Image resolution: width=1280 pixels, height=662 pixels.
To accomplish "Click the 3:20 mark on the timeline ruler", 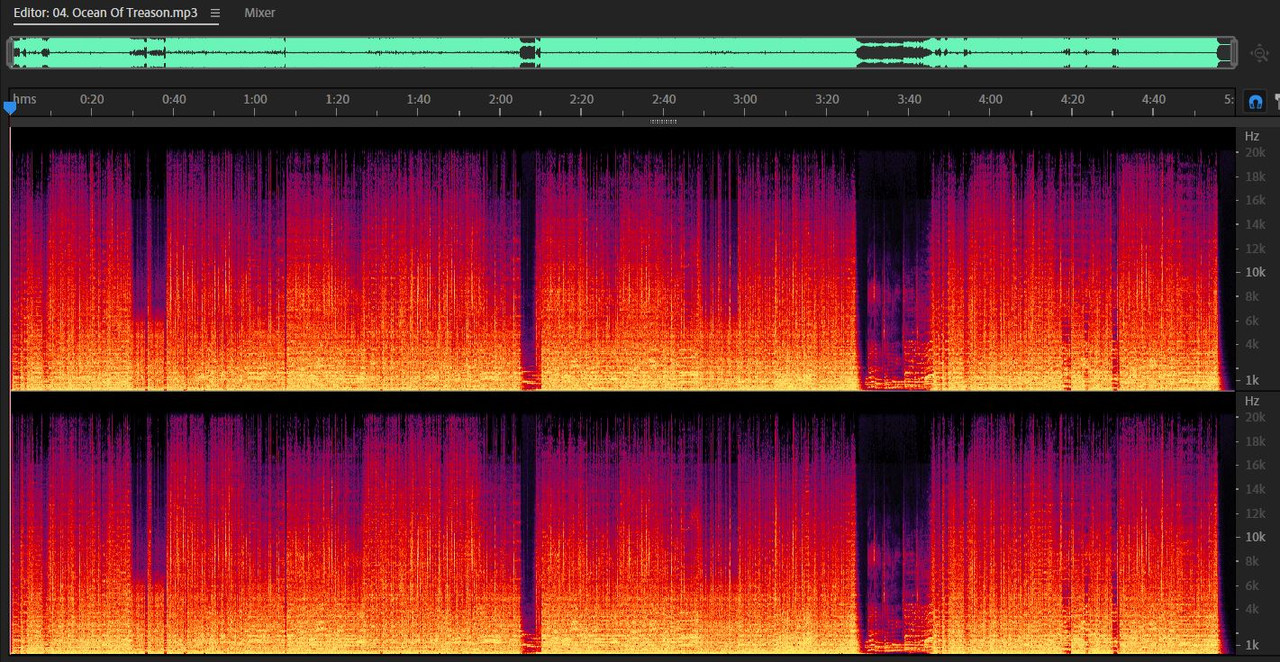I will click(827, 99).
